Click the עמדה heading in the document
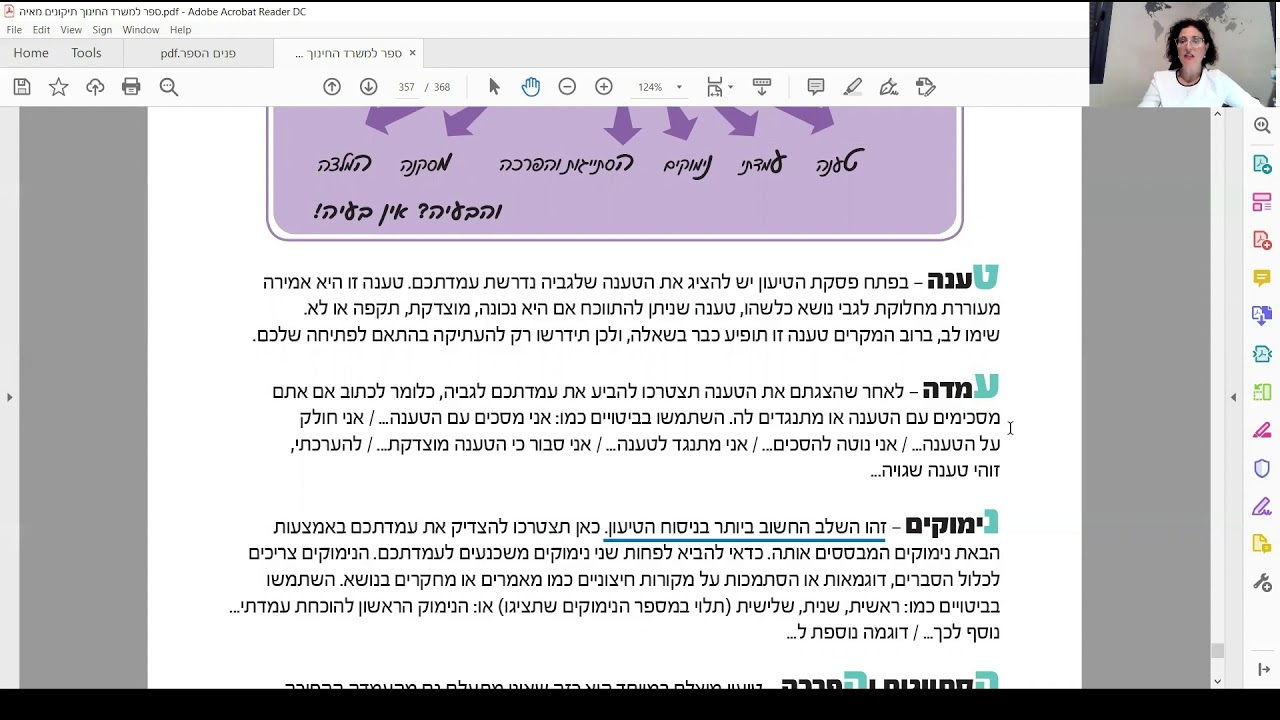This screenshot has height=720, width=1280. tap(961, 388)
